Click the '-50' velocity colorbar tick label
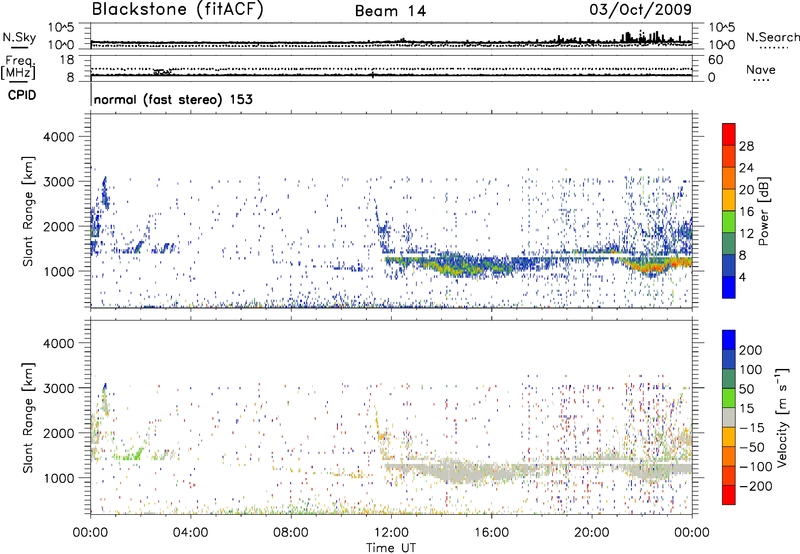This screenshot has width=800, height=554. [x=753, y=447]
